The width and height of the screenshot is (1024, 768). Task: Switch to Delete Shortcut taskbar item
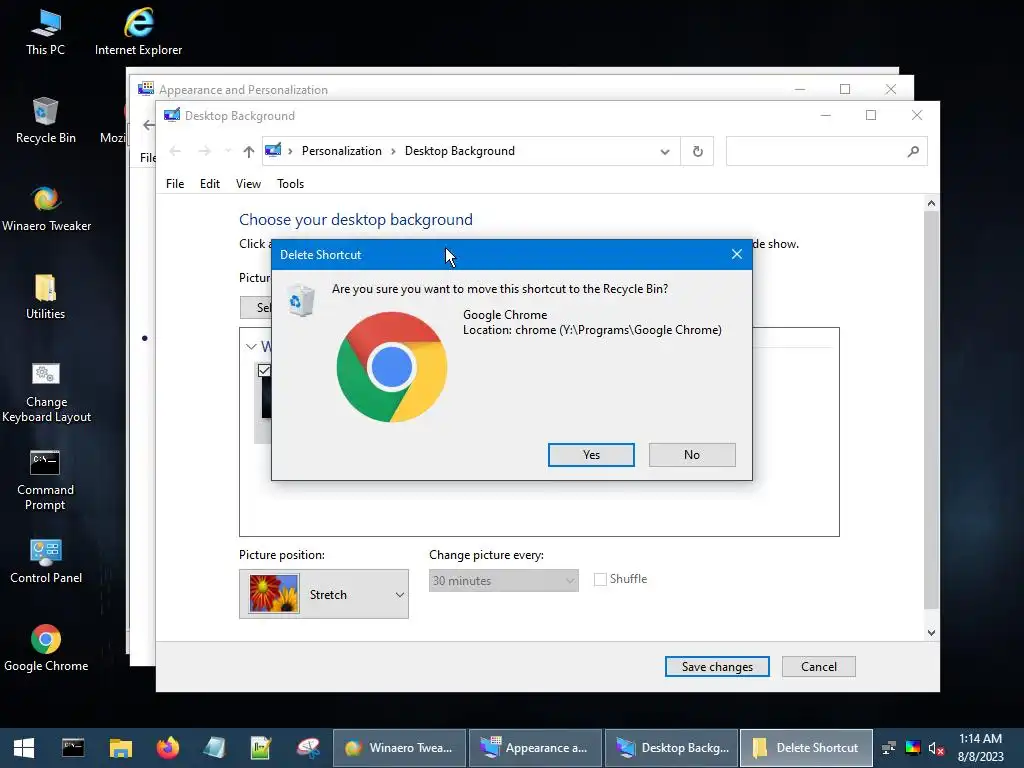click(807, 748)
